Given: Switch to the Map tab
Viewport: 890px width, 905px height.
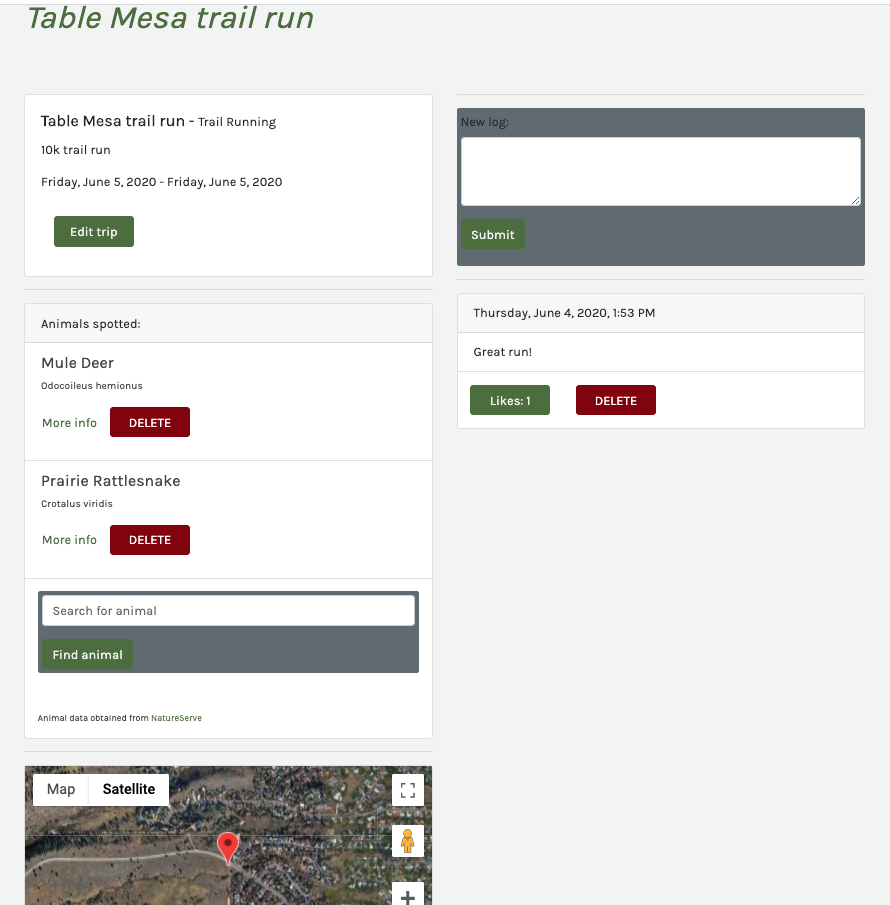Looking at the screenshot, I should [x=59, y=789].
